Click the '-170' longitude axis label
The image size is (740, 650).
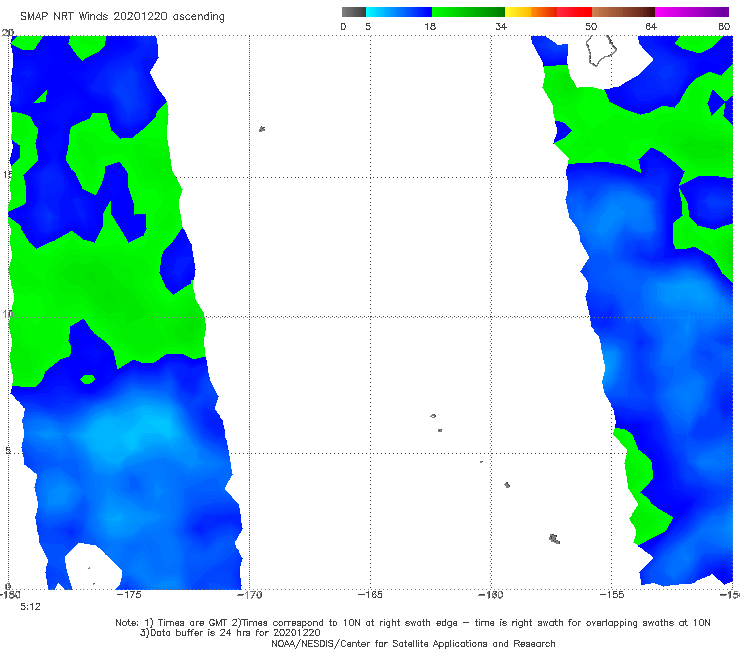249,595
